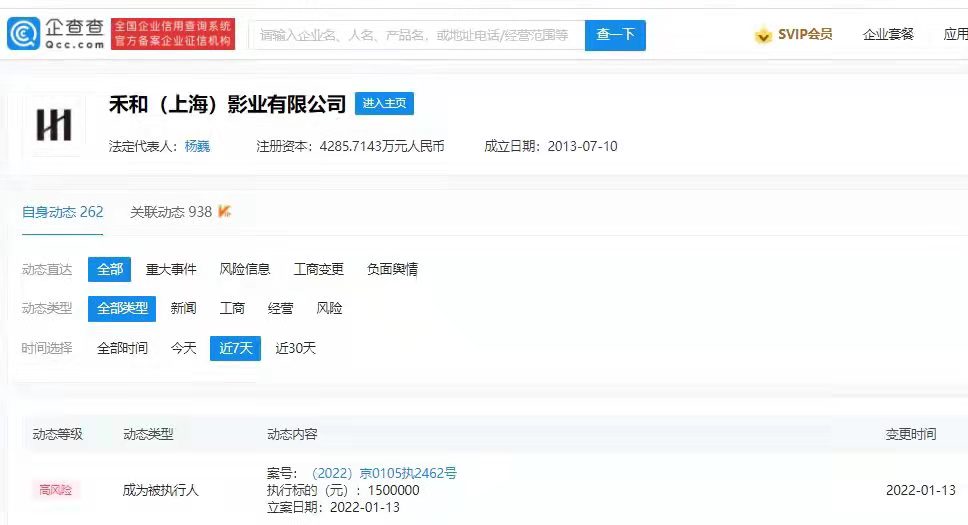968x525 pixels.
Task: Open the company logo thumbnail
Action: click(54, 125)
